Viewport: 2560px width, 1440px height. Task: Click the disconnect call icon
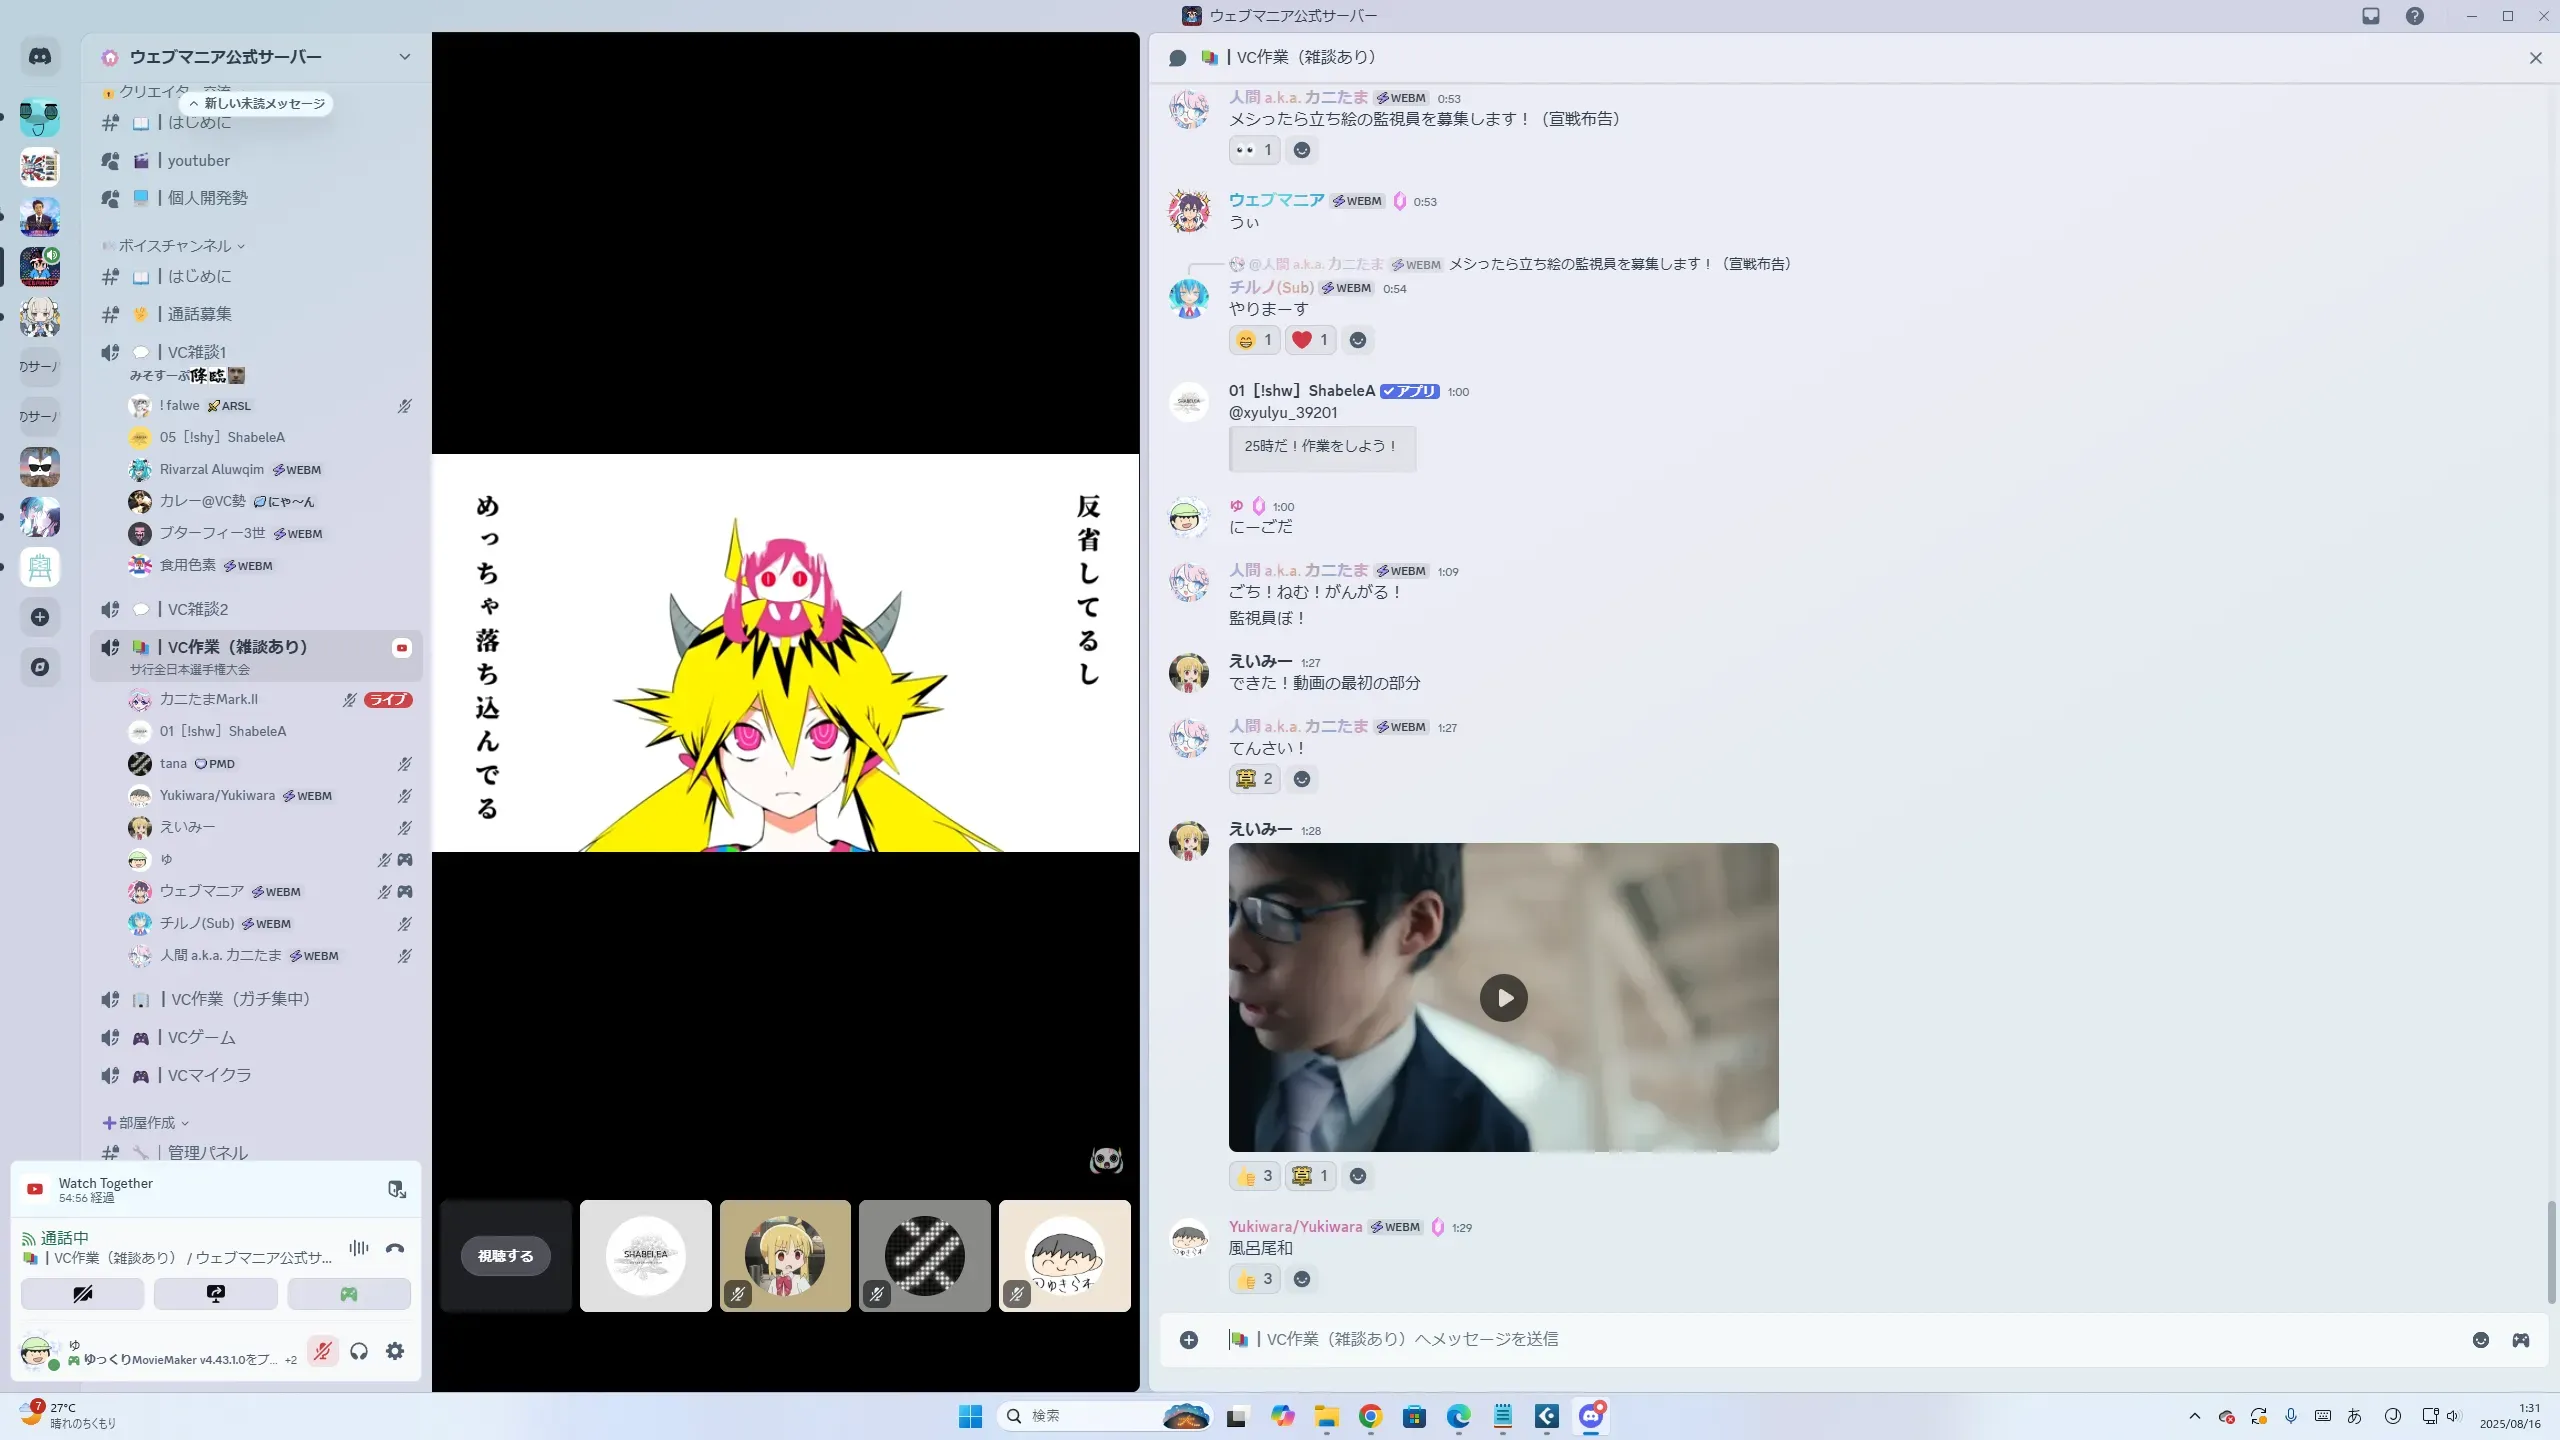point(395,1248)
